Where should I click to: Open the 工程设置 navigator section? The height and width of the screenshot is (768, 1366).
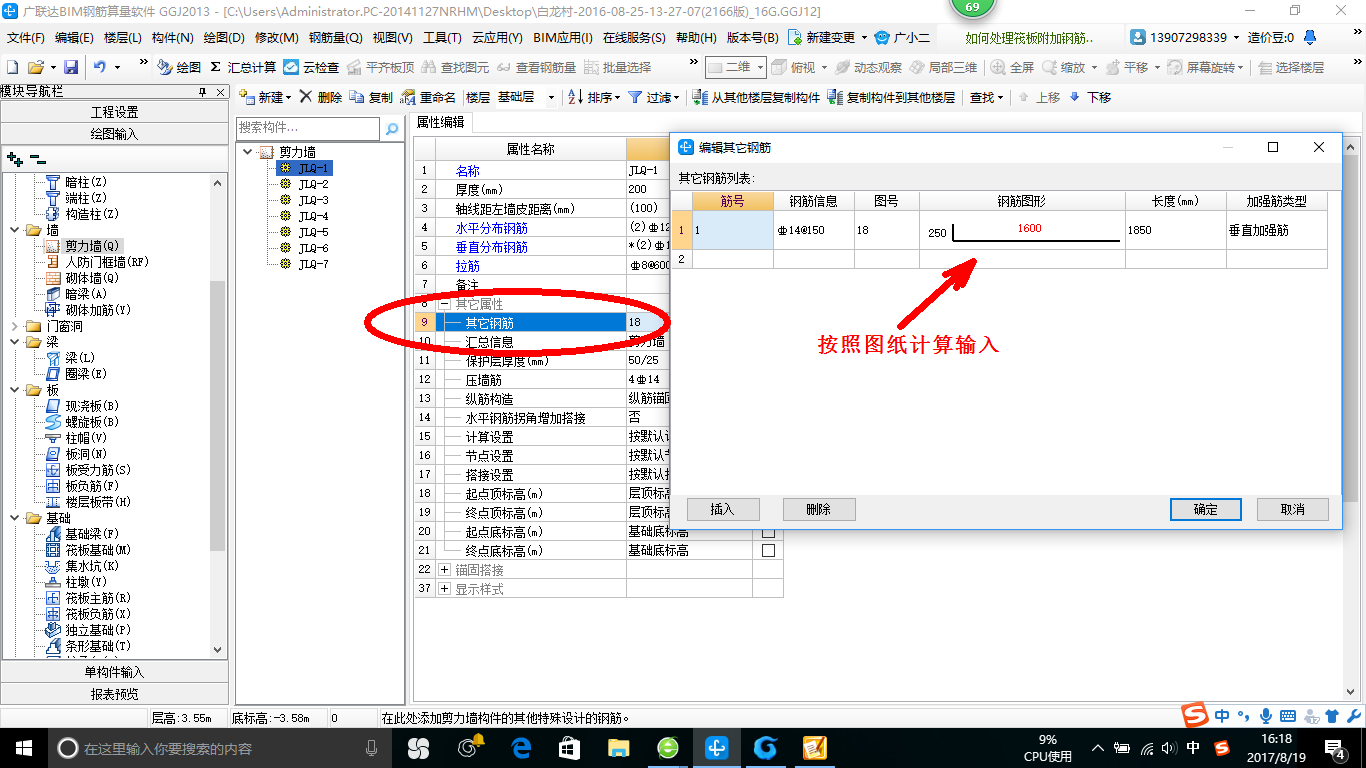115,112
